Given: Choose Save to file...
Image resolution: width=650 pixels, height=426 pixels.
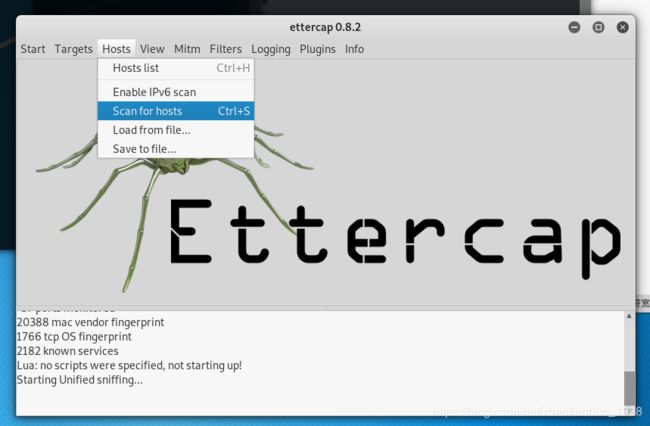Looking at the screenshot, I should (x=176, y=149).
